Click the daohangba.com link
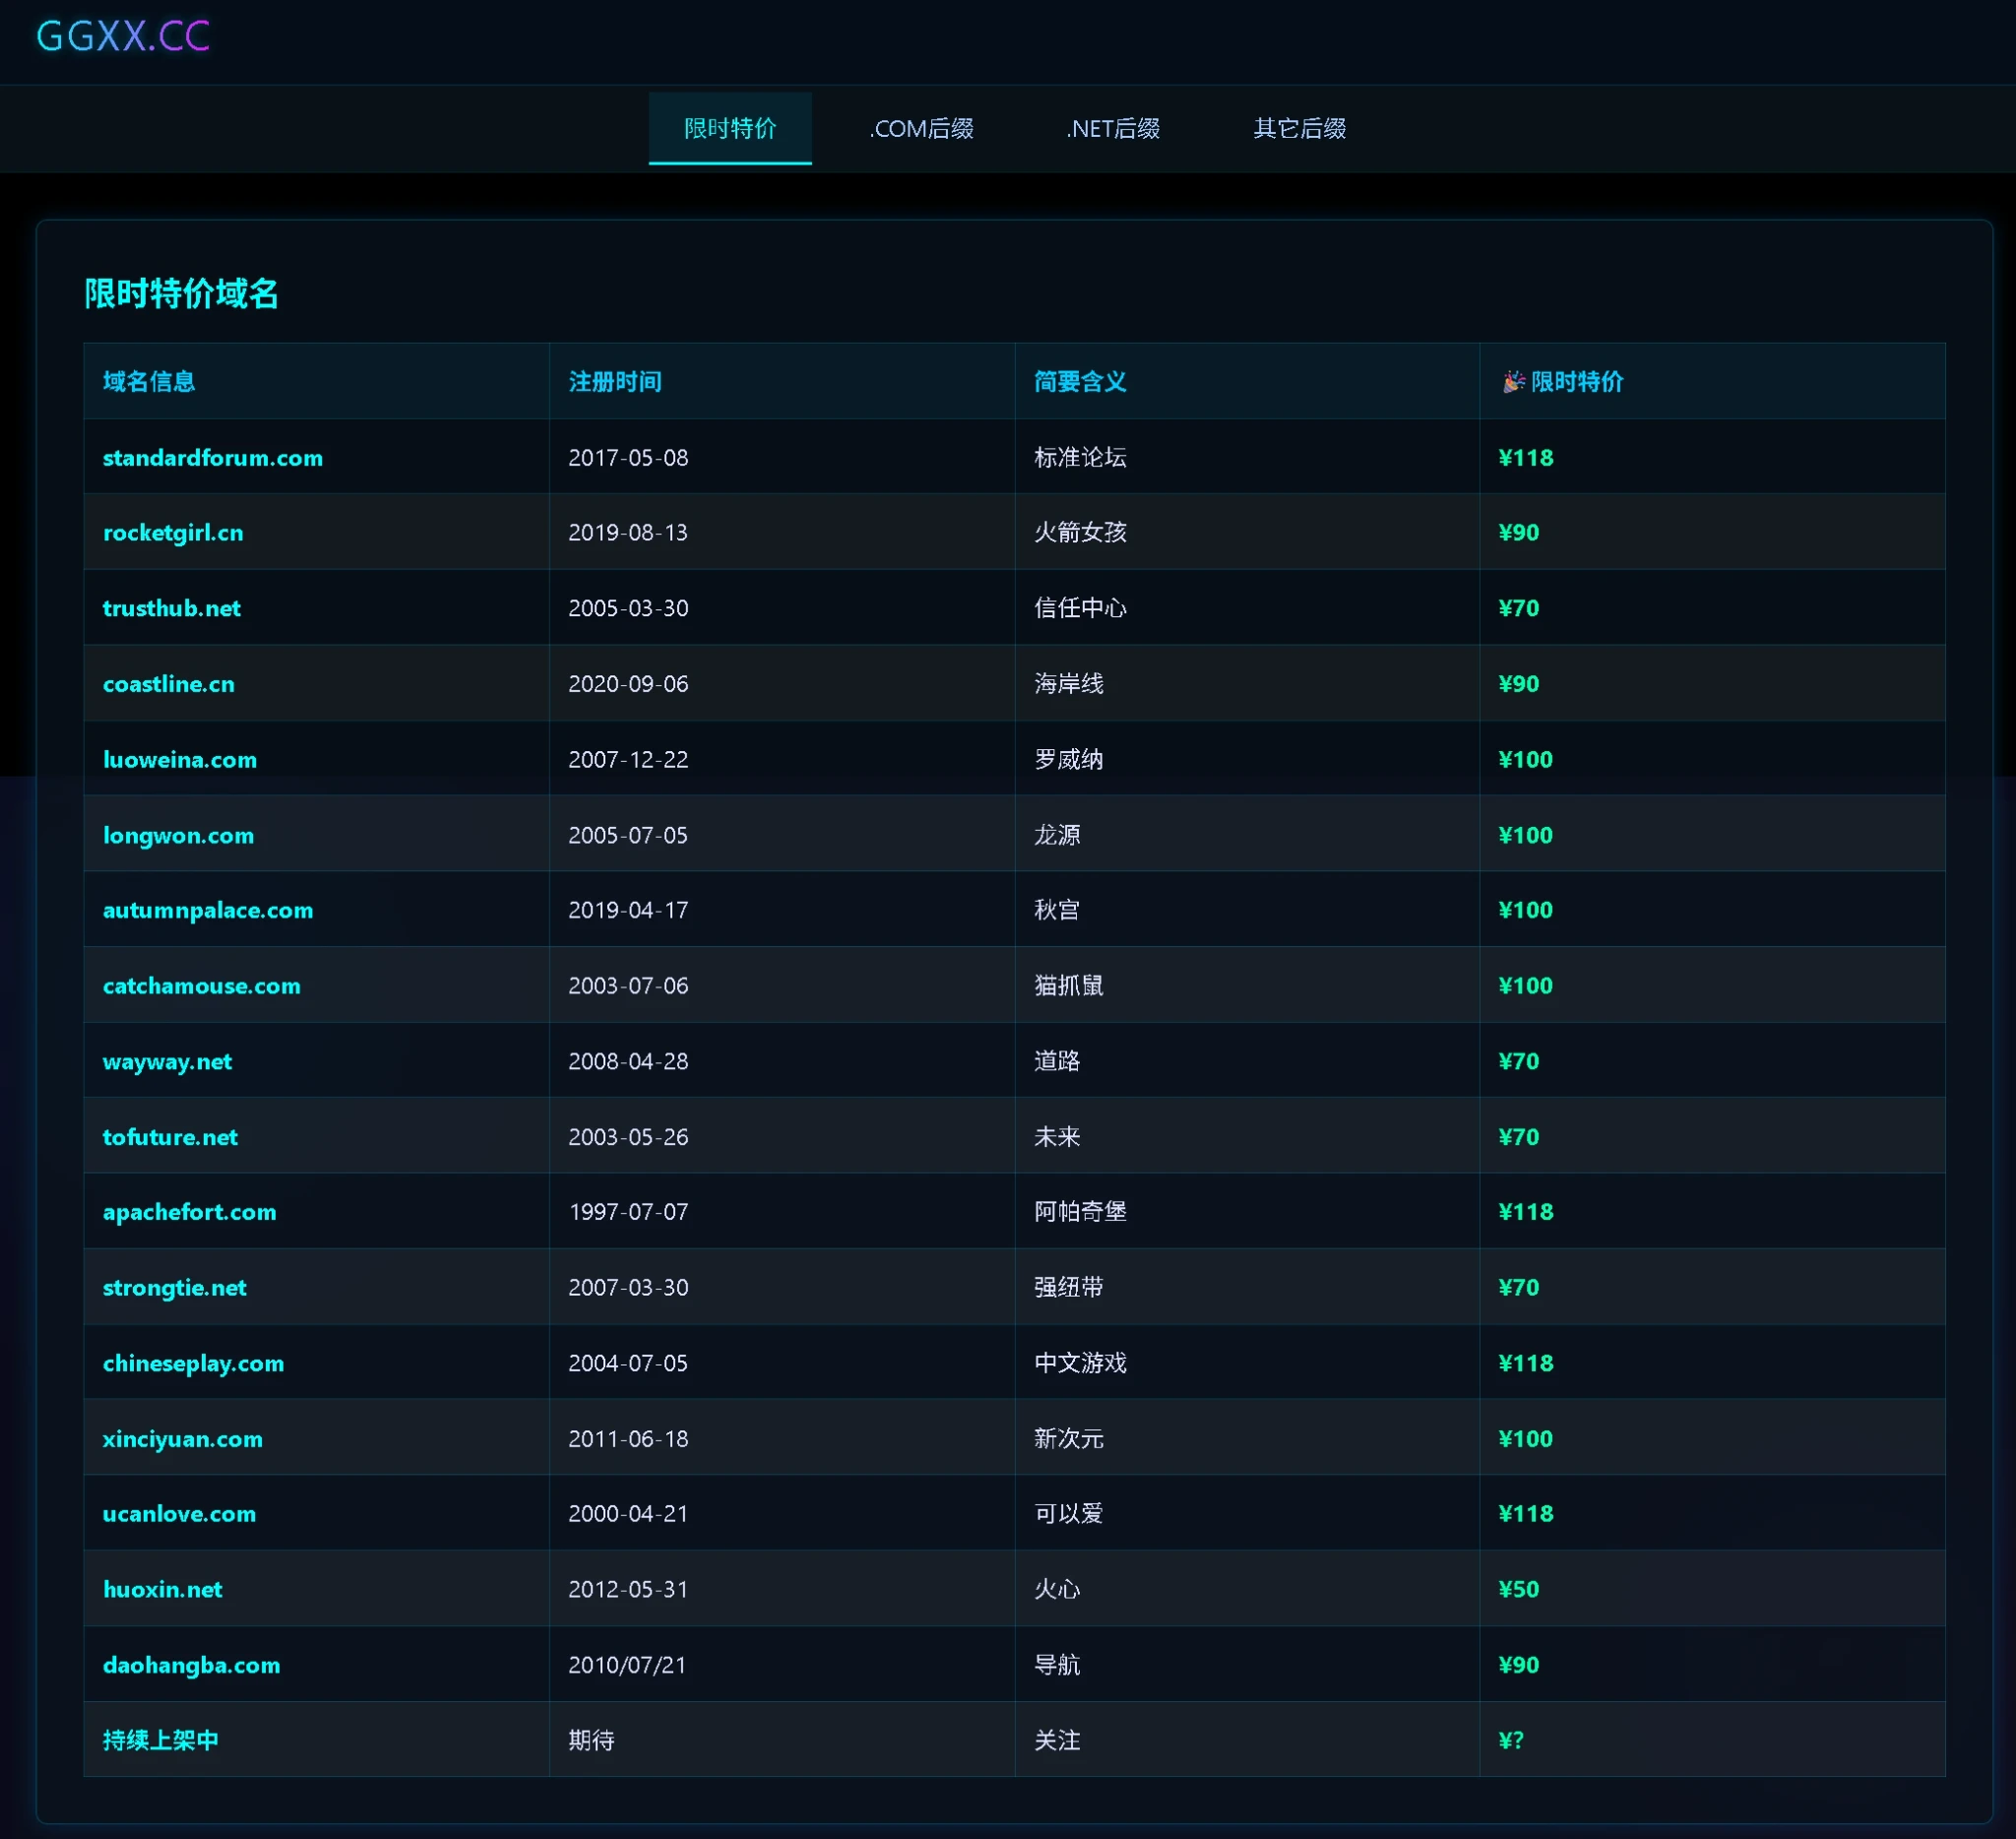Viewport: 2016px width, 1839px height. [191, 1664]
